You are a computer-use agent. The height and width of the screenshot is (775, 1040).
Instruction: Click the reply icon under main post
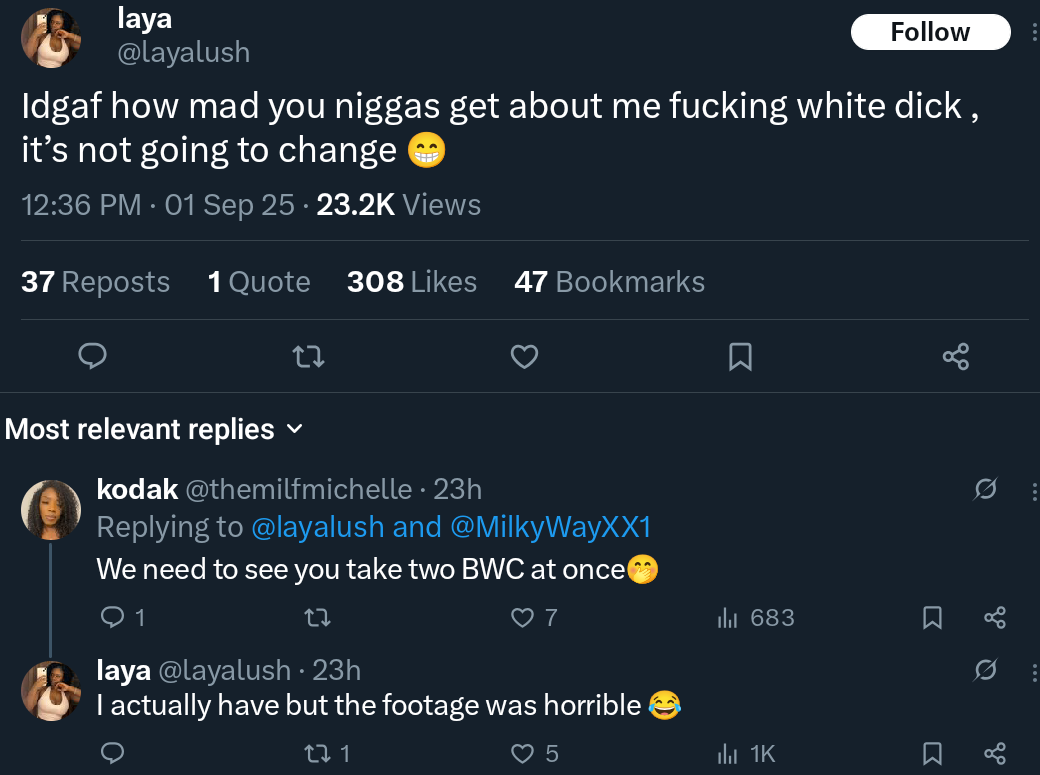coord(92,355)
